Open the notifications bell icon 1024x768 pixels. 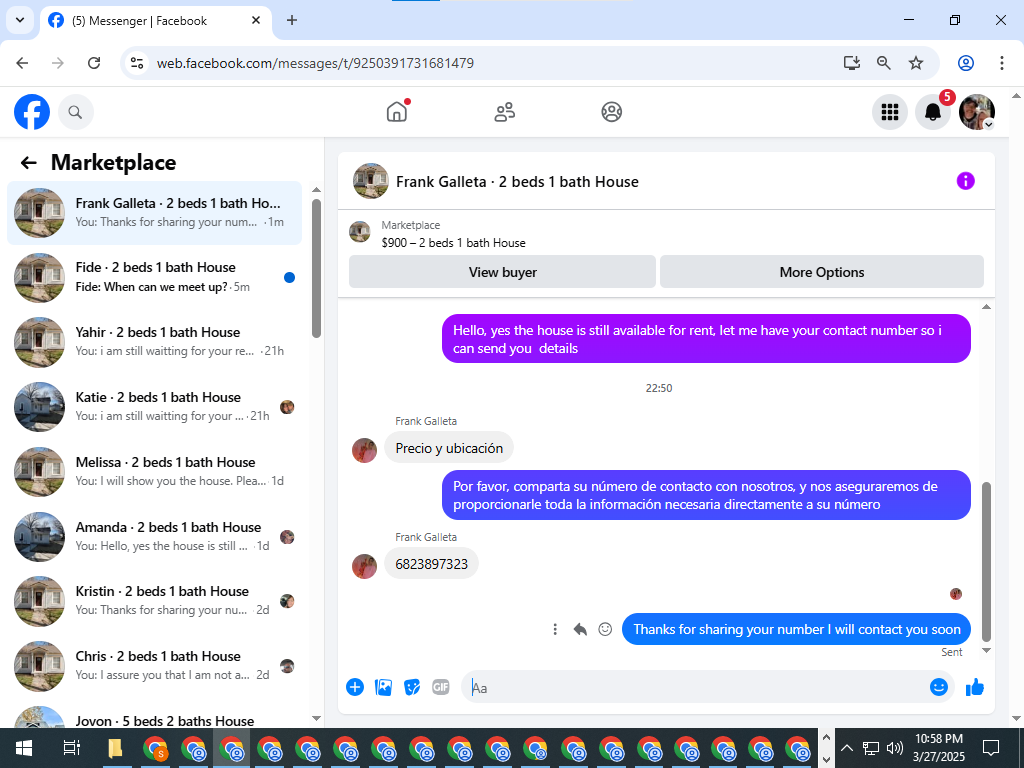(933, 112)
